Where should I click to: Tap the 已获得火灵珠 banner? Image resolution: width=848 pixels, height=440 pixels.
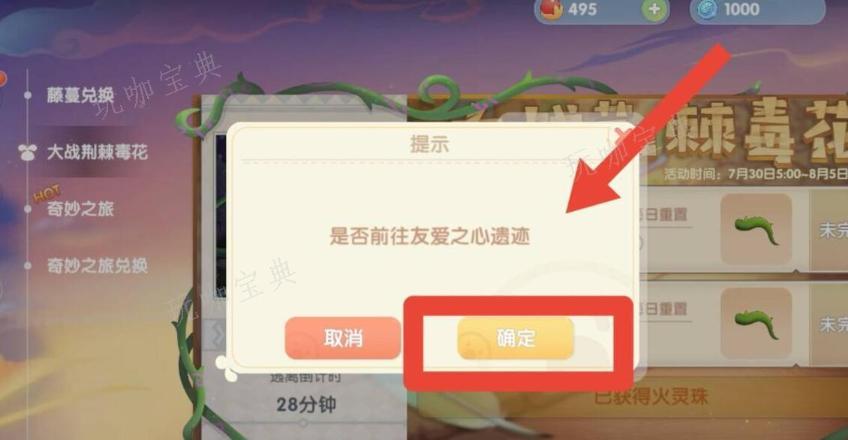pyautogui.click(x=651, y=396)
